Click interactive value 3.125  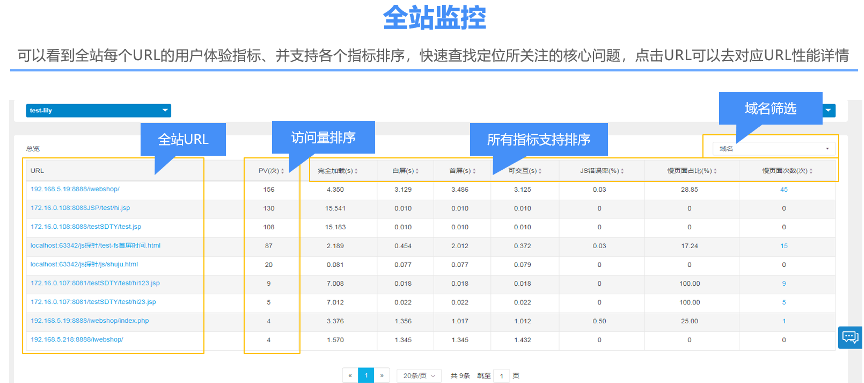(x=522, y=189)
